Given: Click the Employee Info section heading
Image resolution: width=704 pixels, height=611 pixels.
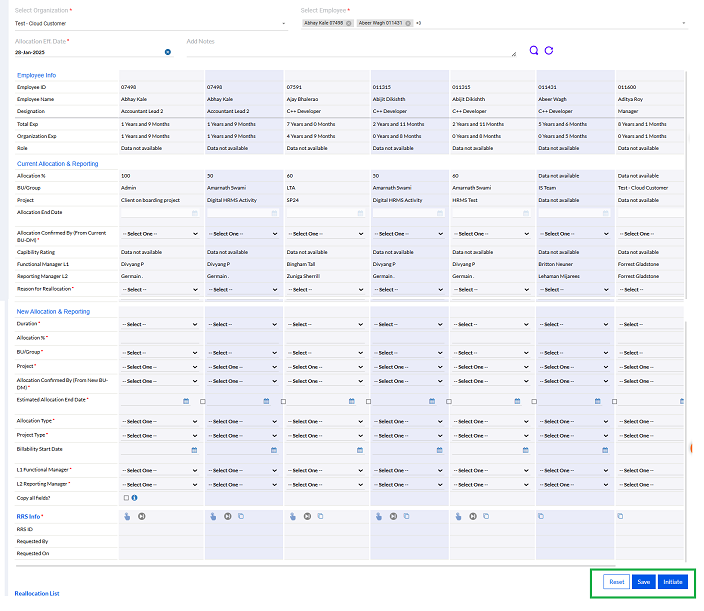Looking at the screenshot, I should 36,75.
